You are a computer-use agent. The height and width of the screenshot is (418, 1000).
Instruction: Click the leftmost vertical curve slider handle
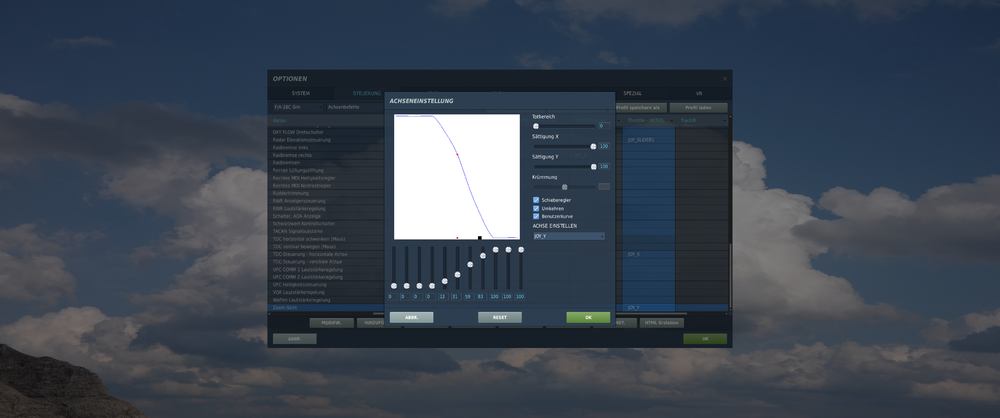[393, 286]
